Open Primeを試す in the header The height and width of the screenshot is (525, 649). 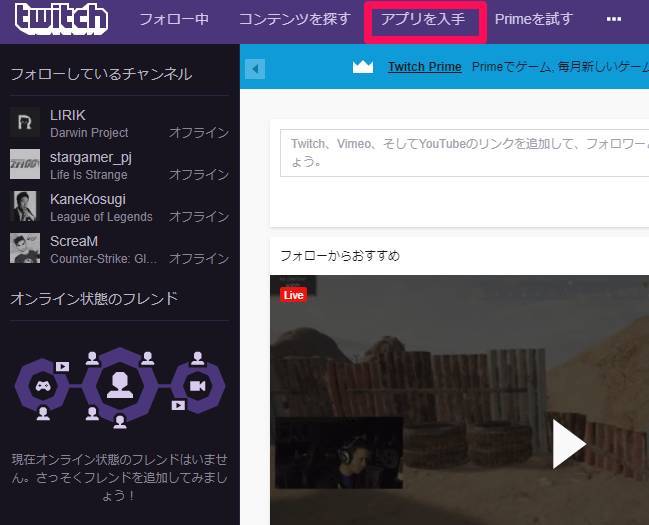(x=534, y=19)
